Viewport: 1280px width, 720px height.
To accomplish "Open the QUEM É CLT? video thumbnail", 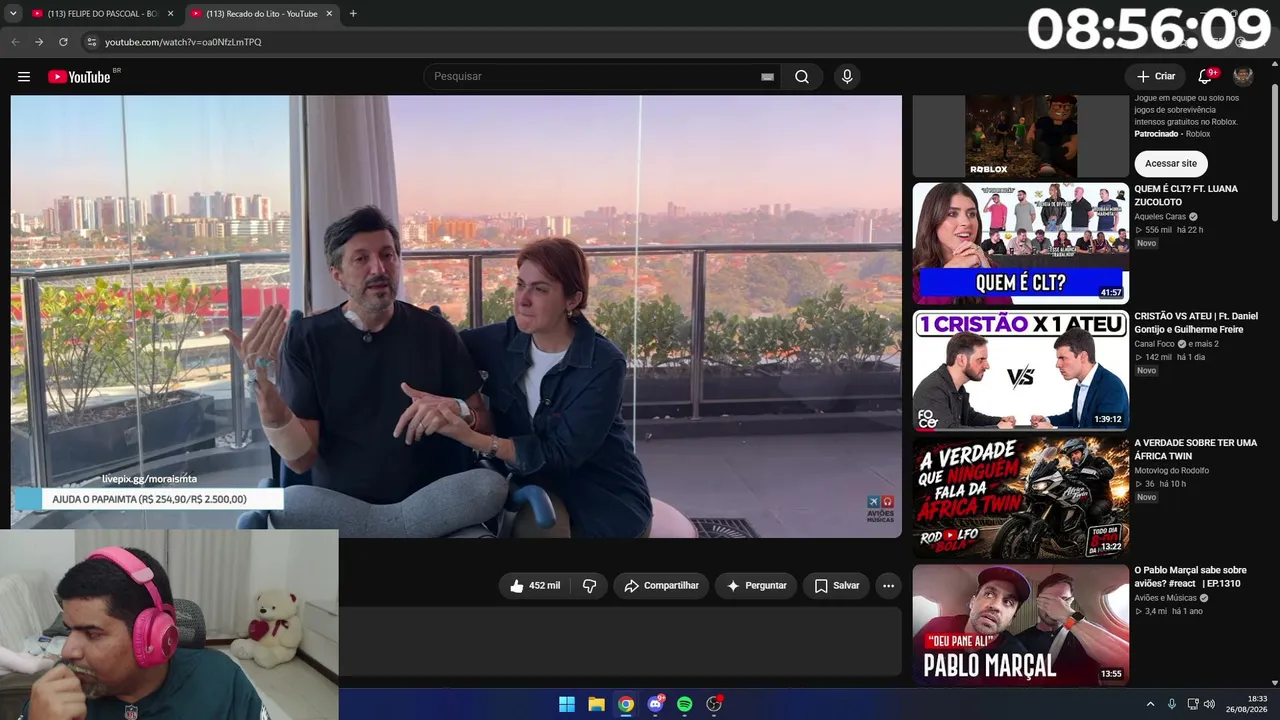I will point(1020,243).
